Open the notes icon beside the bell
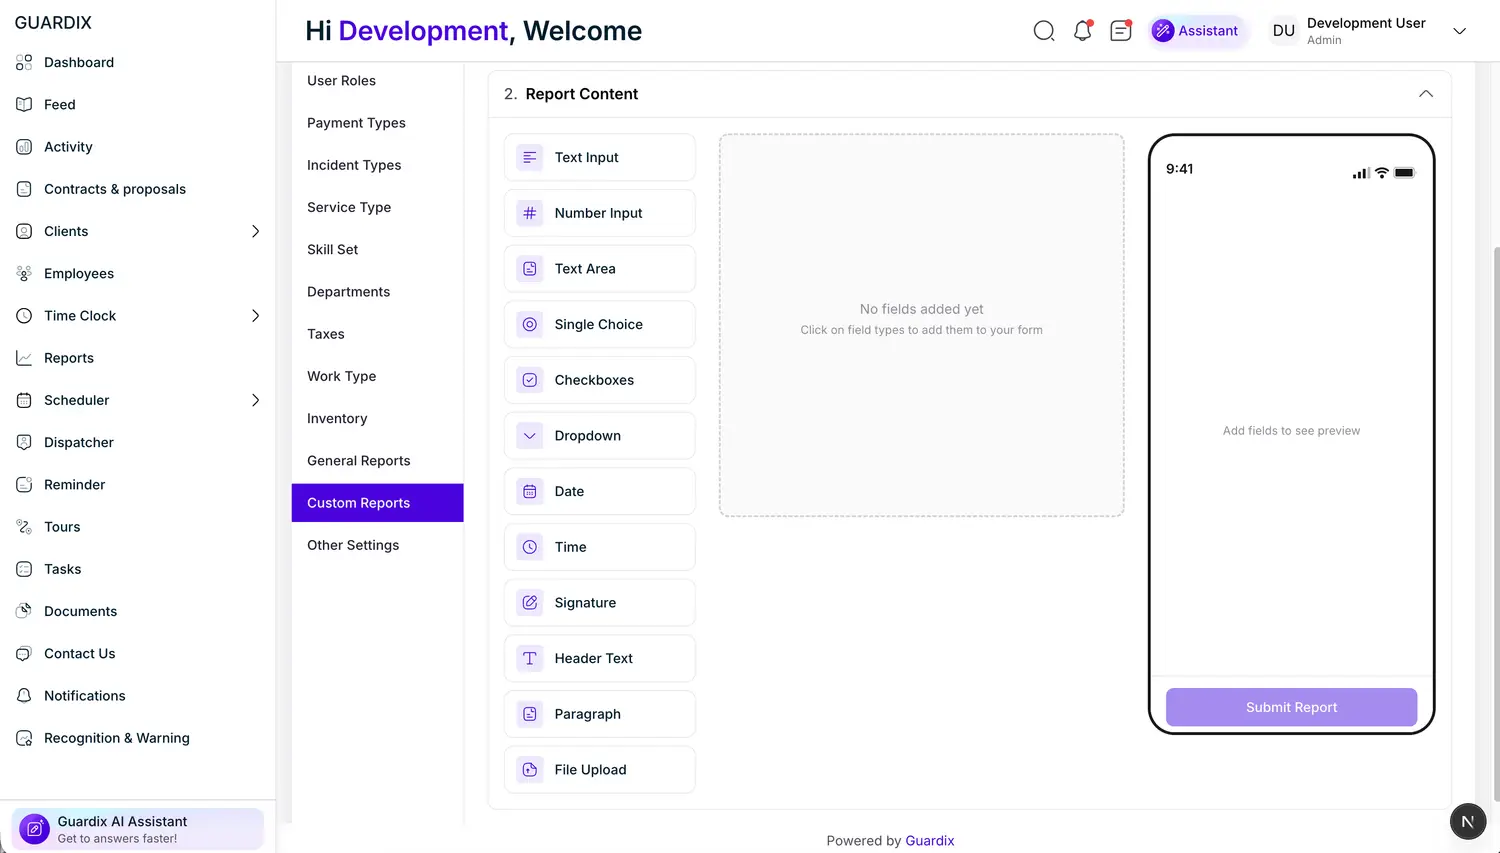This screenshot has height=853, width=1500. [x=1120, y=31]
